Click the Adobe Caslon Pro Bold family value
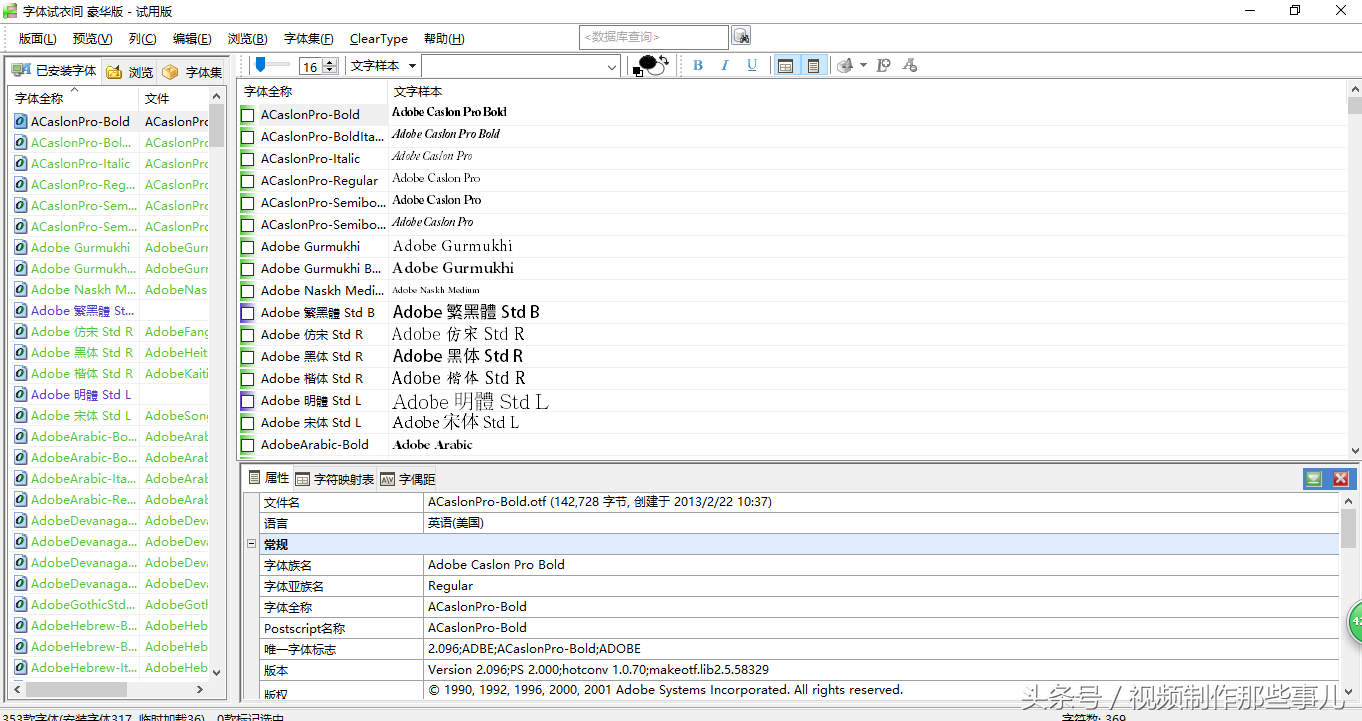This screenshot has width=1362, height=721. [x=496, y=565]
